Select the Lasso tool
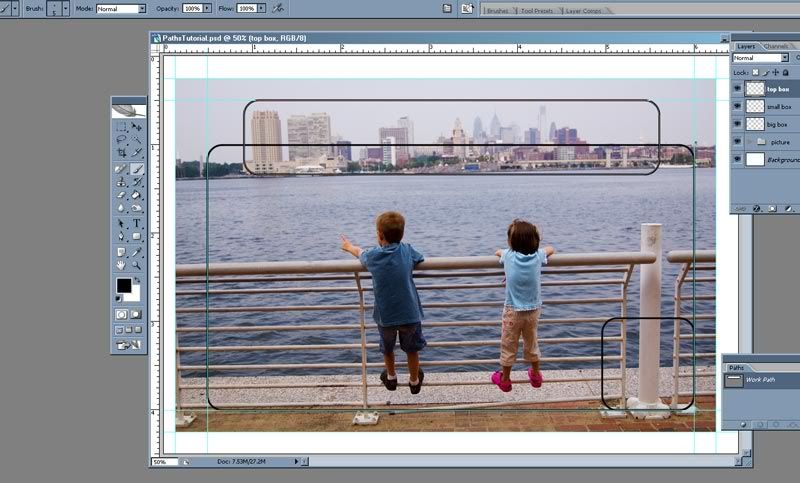 pos(121,139)
